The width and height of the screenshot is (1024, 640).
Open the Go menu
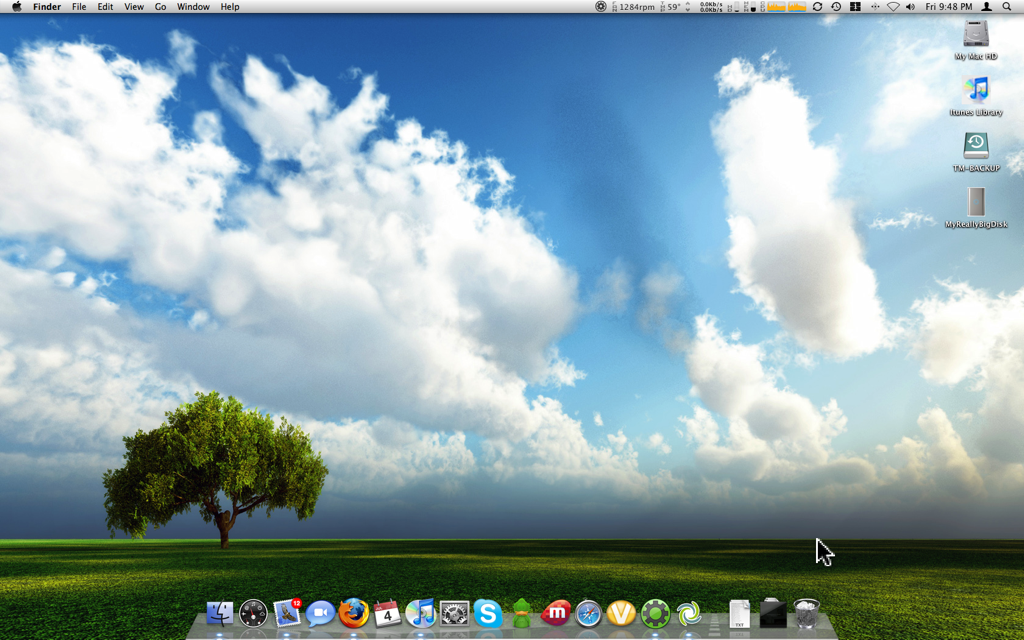[x=161, y=7]
